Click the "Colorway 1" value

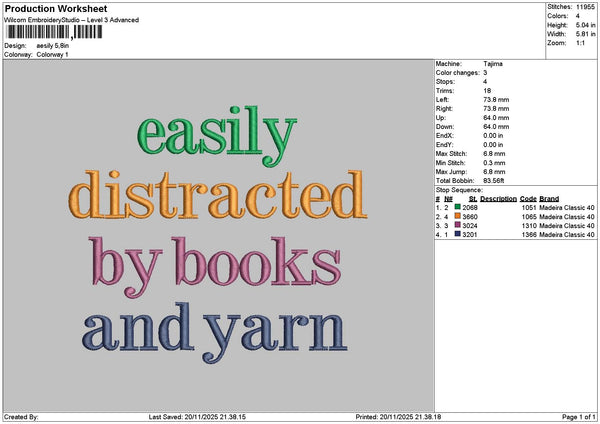52,54
